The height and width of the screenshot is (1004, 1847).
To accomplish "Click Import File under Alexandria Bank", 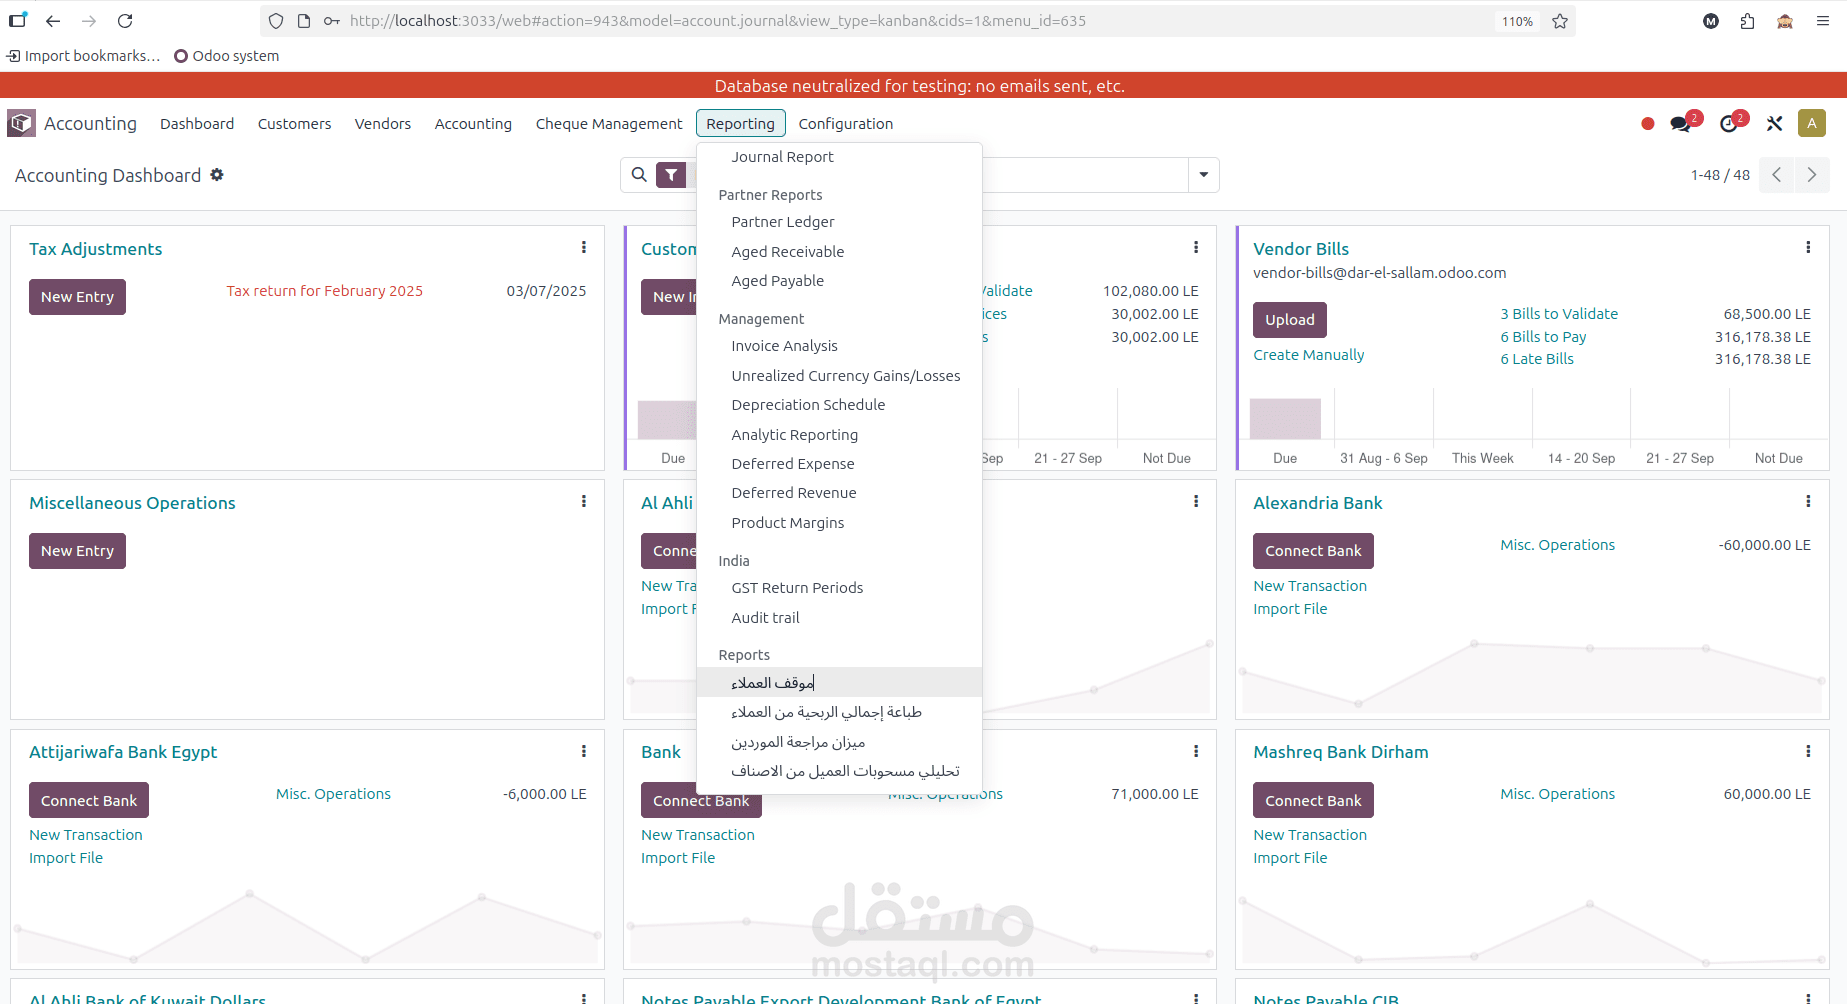I will (x=1290, y=609).
